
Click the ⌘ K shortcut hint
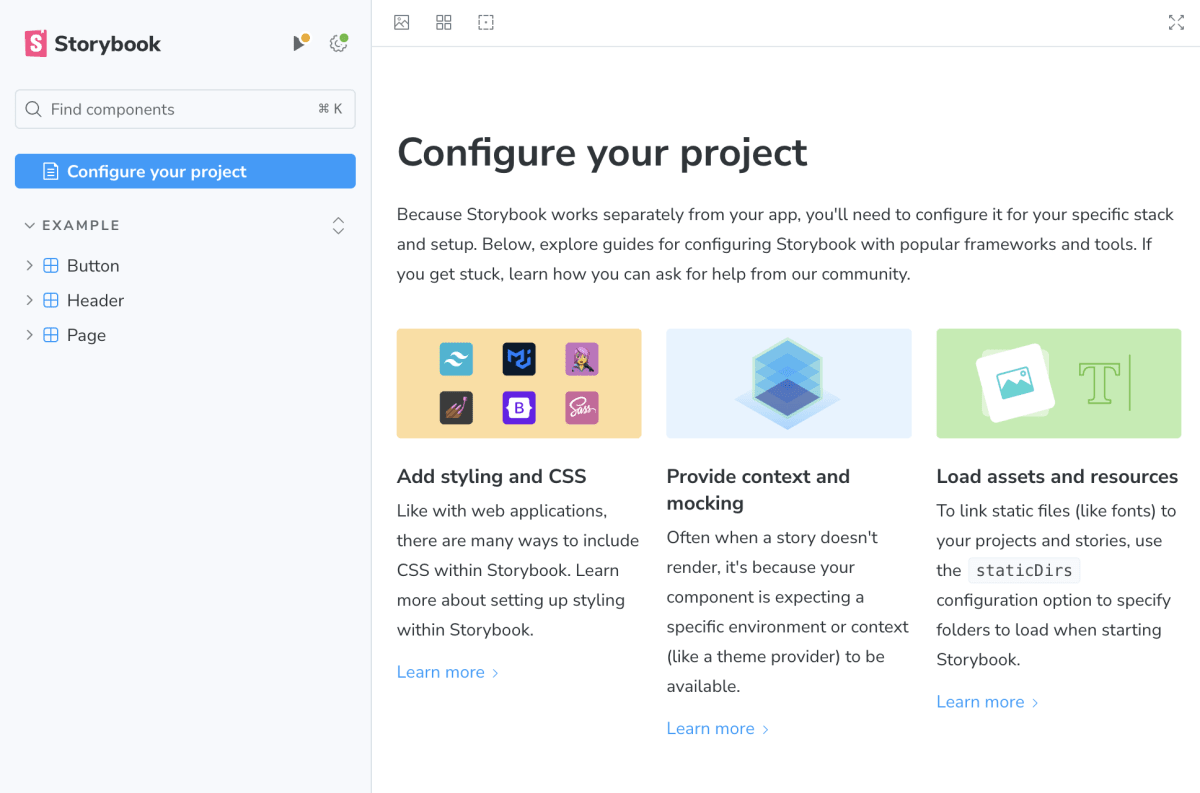click(x=330, y=109)
